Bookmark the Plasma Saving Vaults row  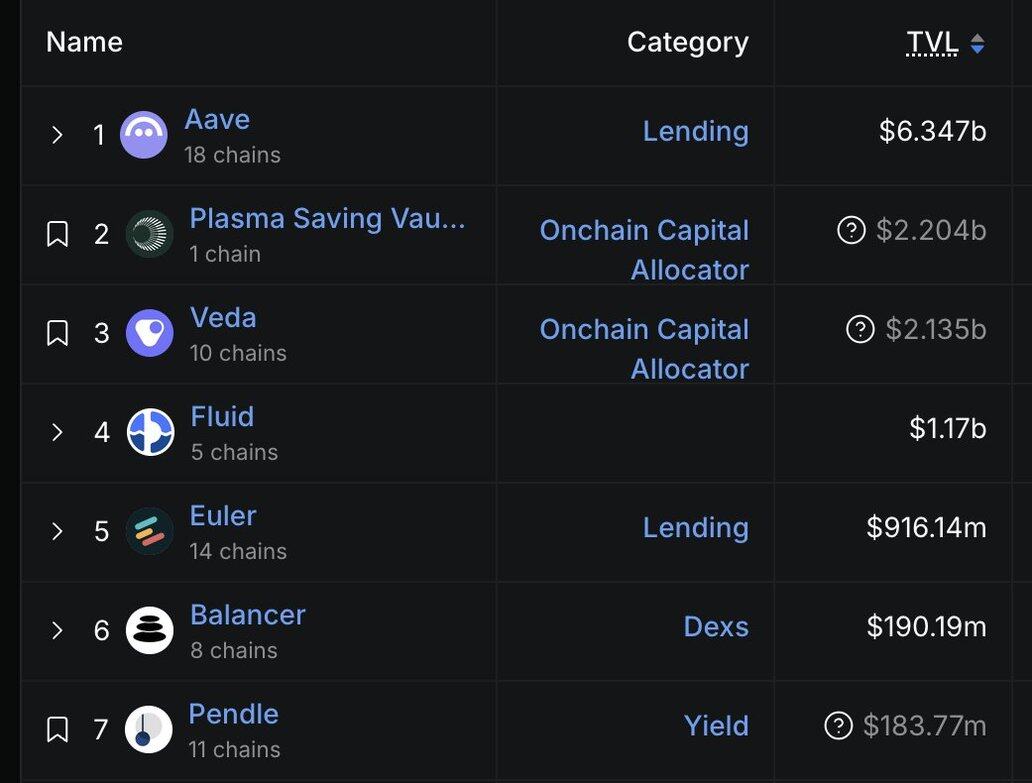click(x=58, y=234)
